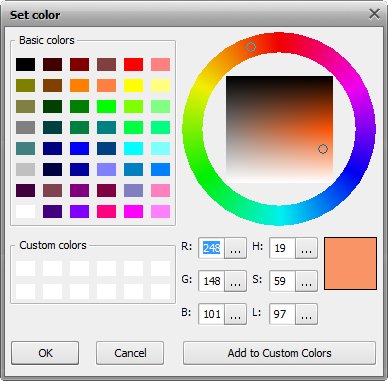Open the ellipsis button next to B value
The image size is (388, 381).
235,314
